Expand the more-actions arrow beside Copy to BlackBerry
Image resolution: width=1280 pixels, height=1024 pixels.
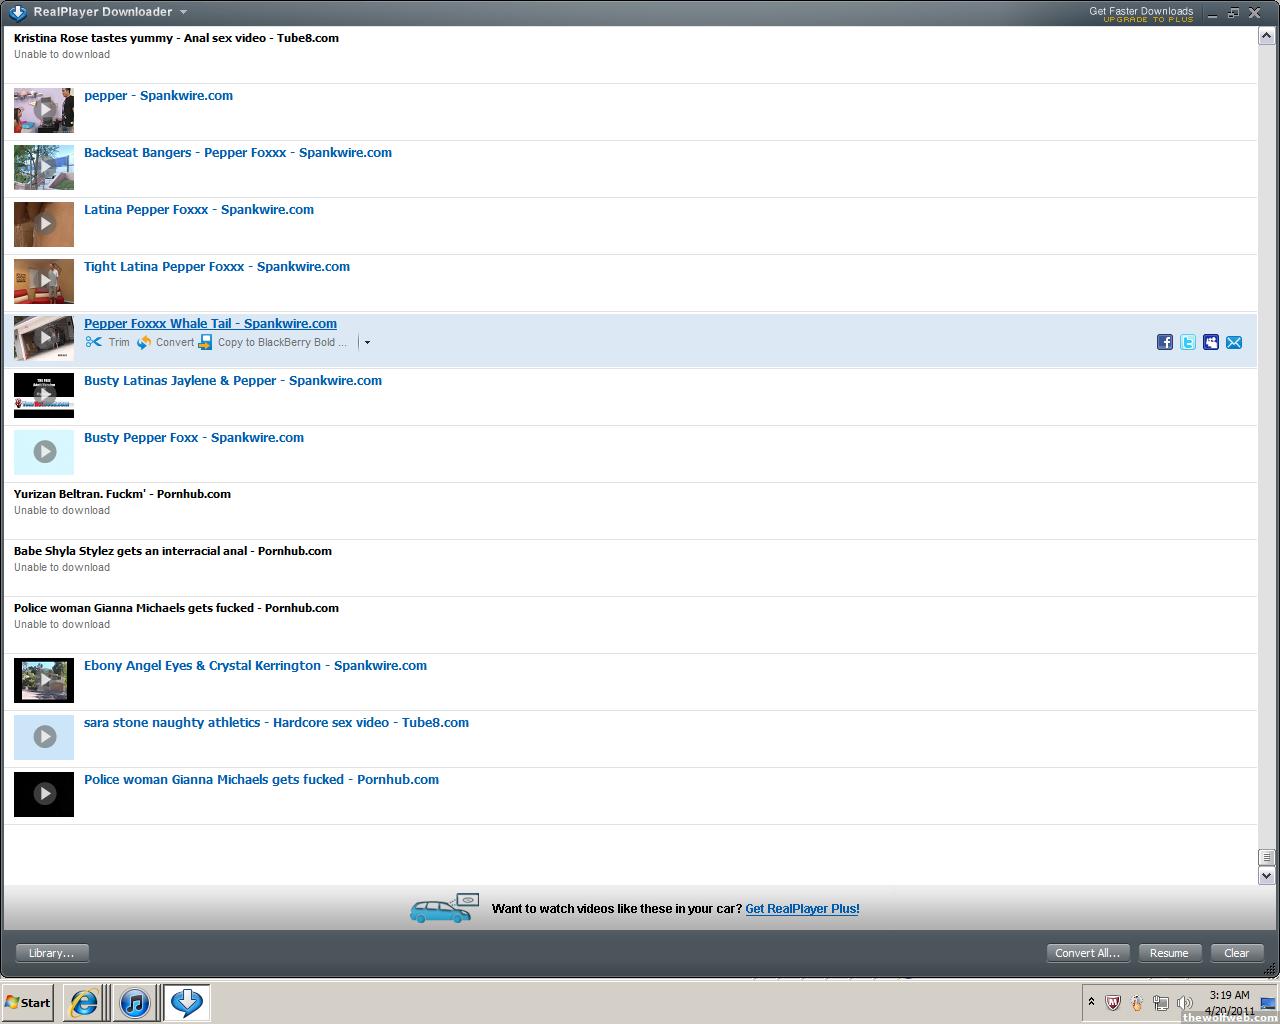(x=367, y=342)
